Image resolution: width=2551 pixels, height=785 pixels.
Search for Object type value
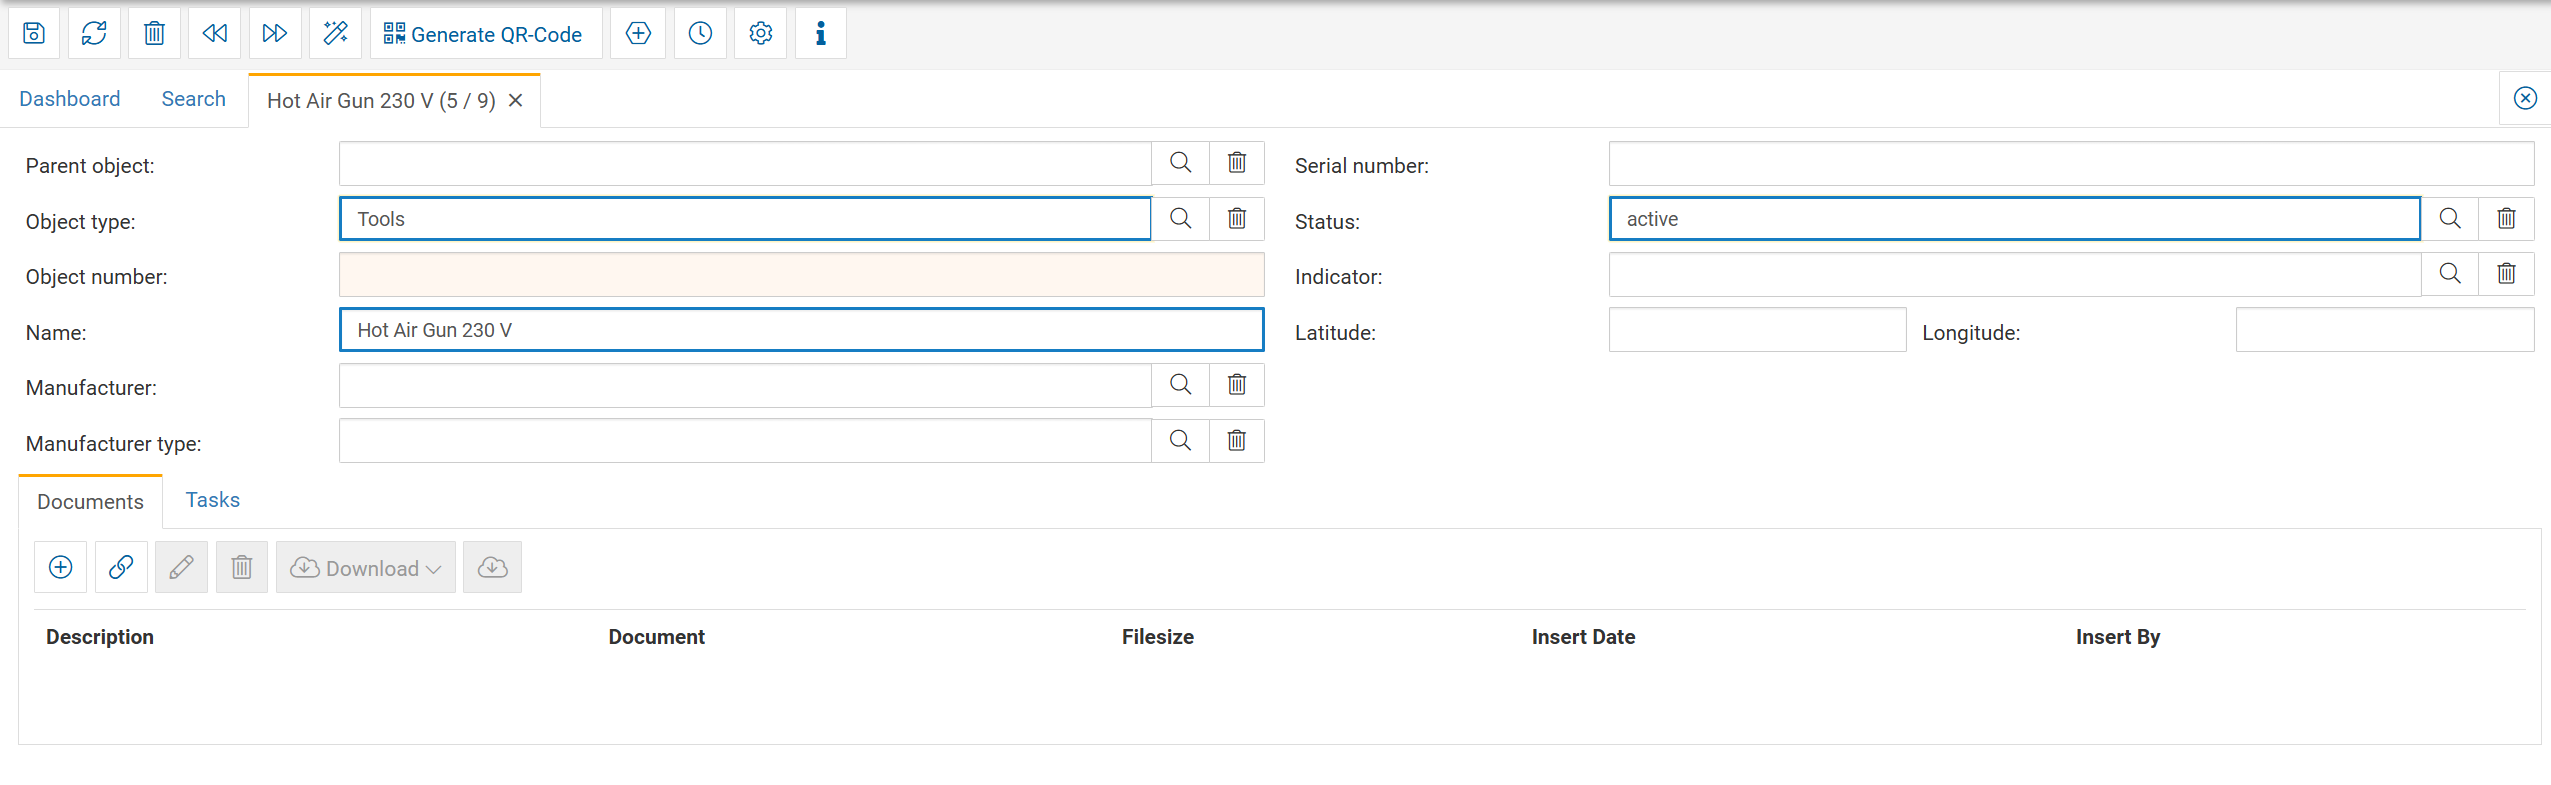click(1180, 219)
